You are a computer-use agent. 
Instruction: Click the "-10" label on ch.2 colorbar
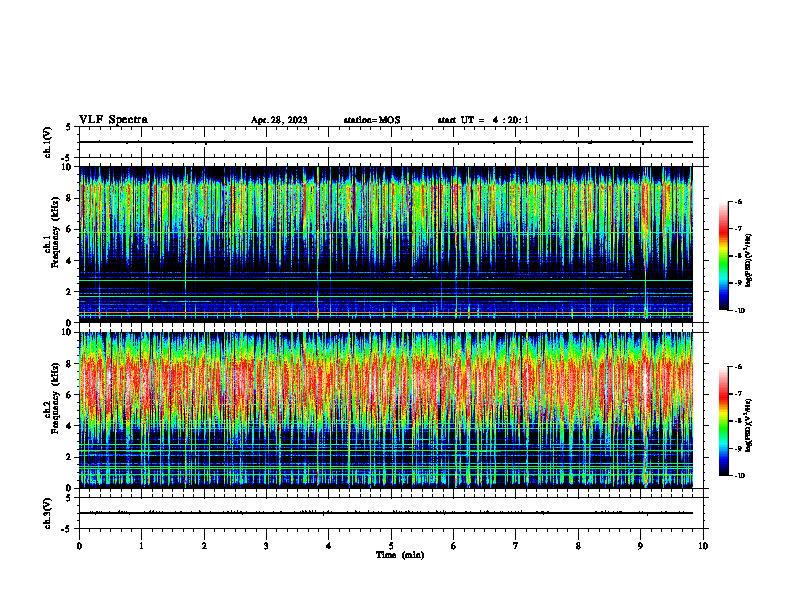point(739,476)
